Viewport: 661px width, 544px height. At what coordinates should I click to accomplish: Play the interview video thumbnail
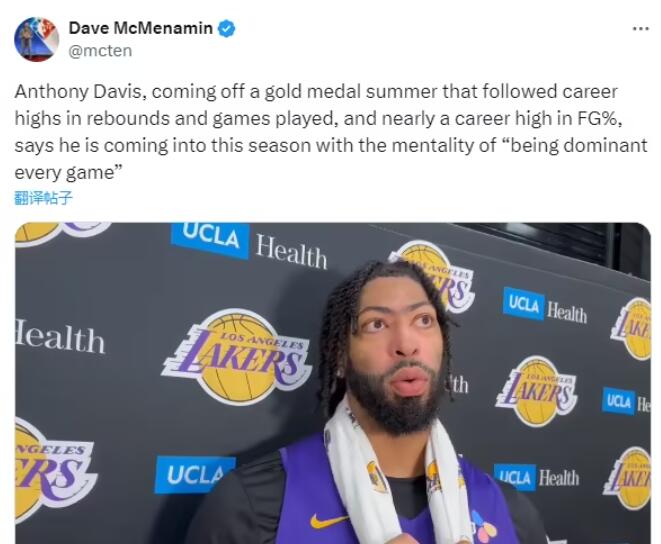click(333, 383)
